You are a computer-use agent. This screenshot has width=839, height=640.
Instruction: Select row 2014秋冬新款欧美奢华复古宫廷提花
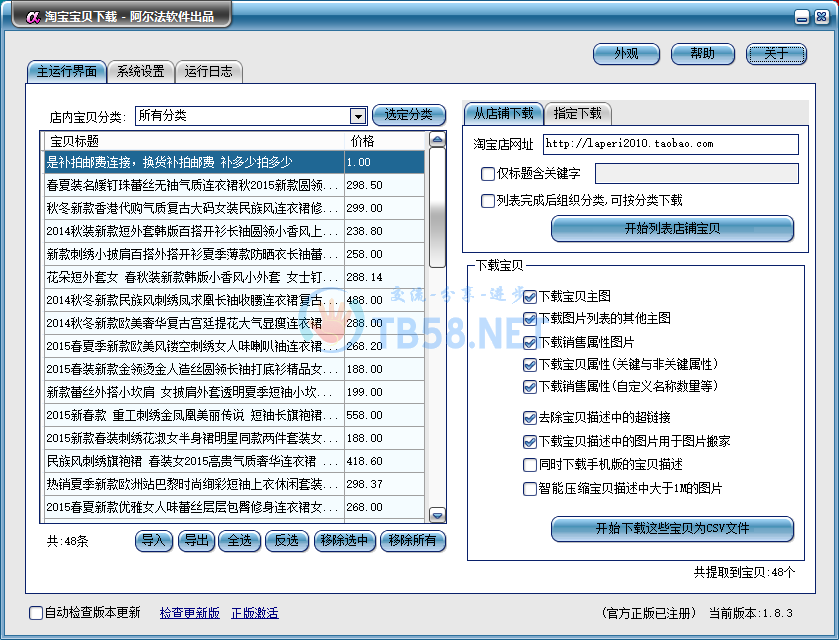234,323
